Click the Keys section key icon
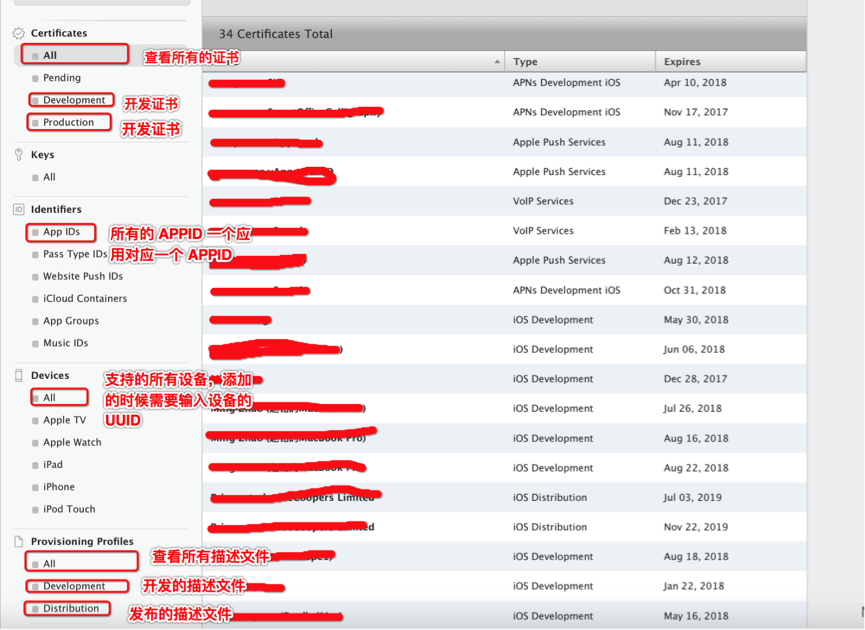 [18, 155]
